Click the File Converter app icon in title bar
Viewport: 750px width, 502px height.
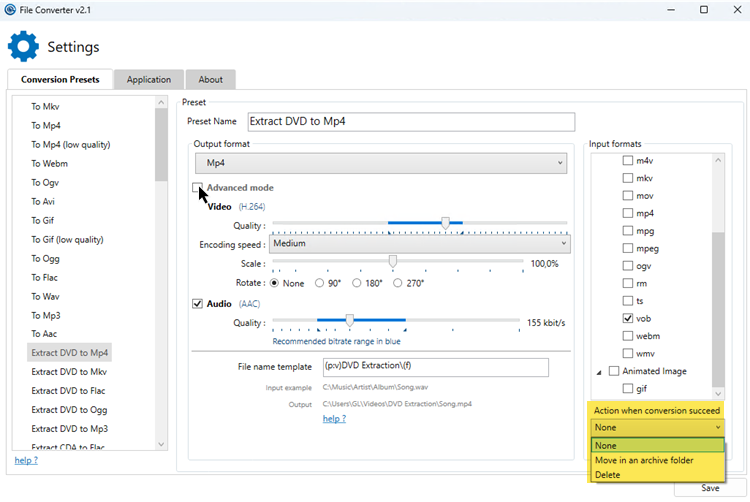[x=11, y=9]
